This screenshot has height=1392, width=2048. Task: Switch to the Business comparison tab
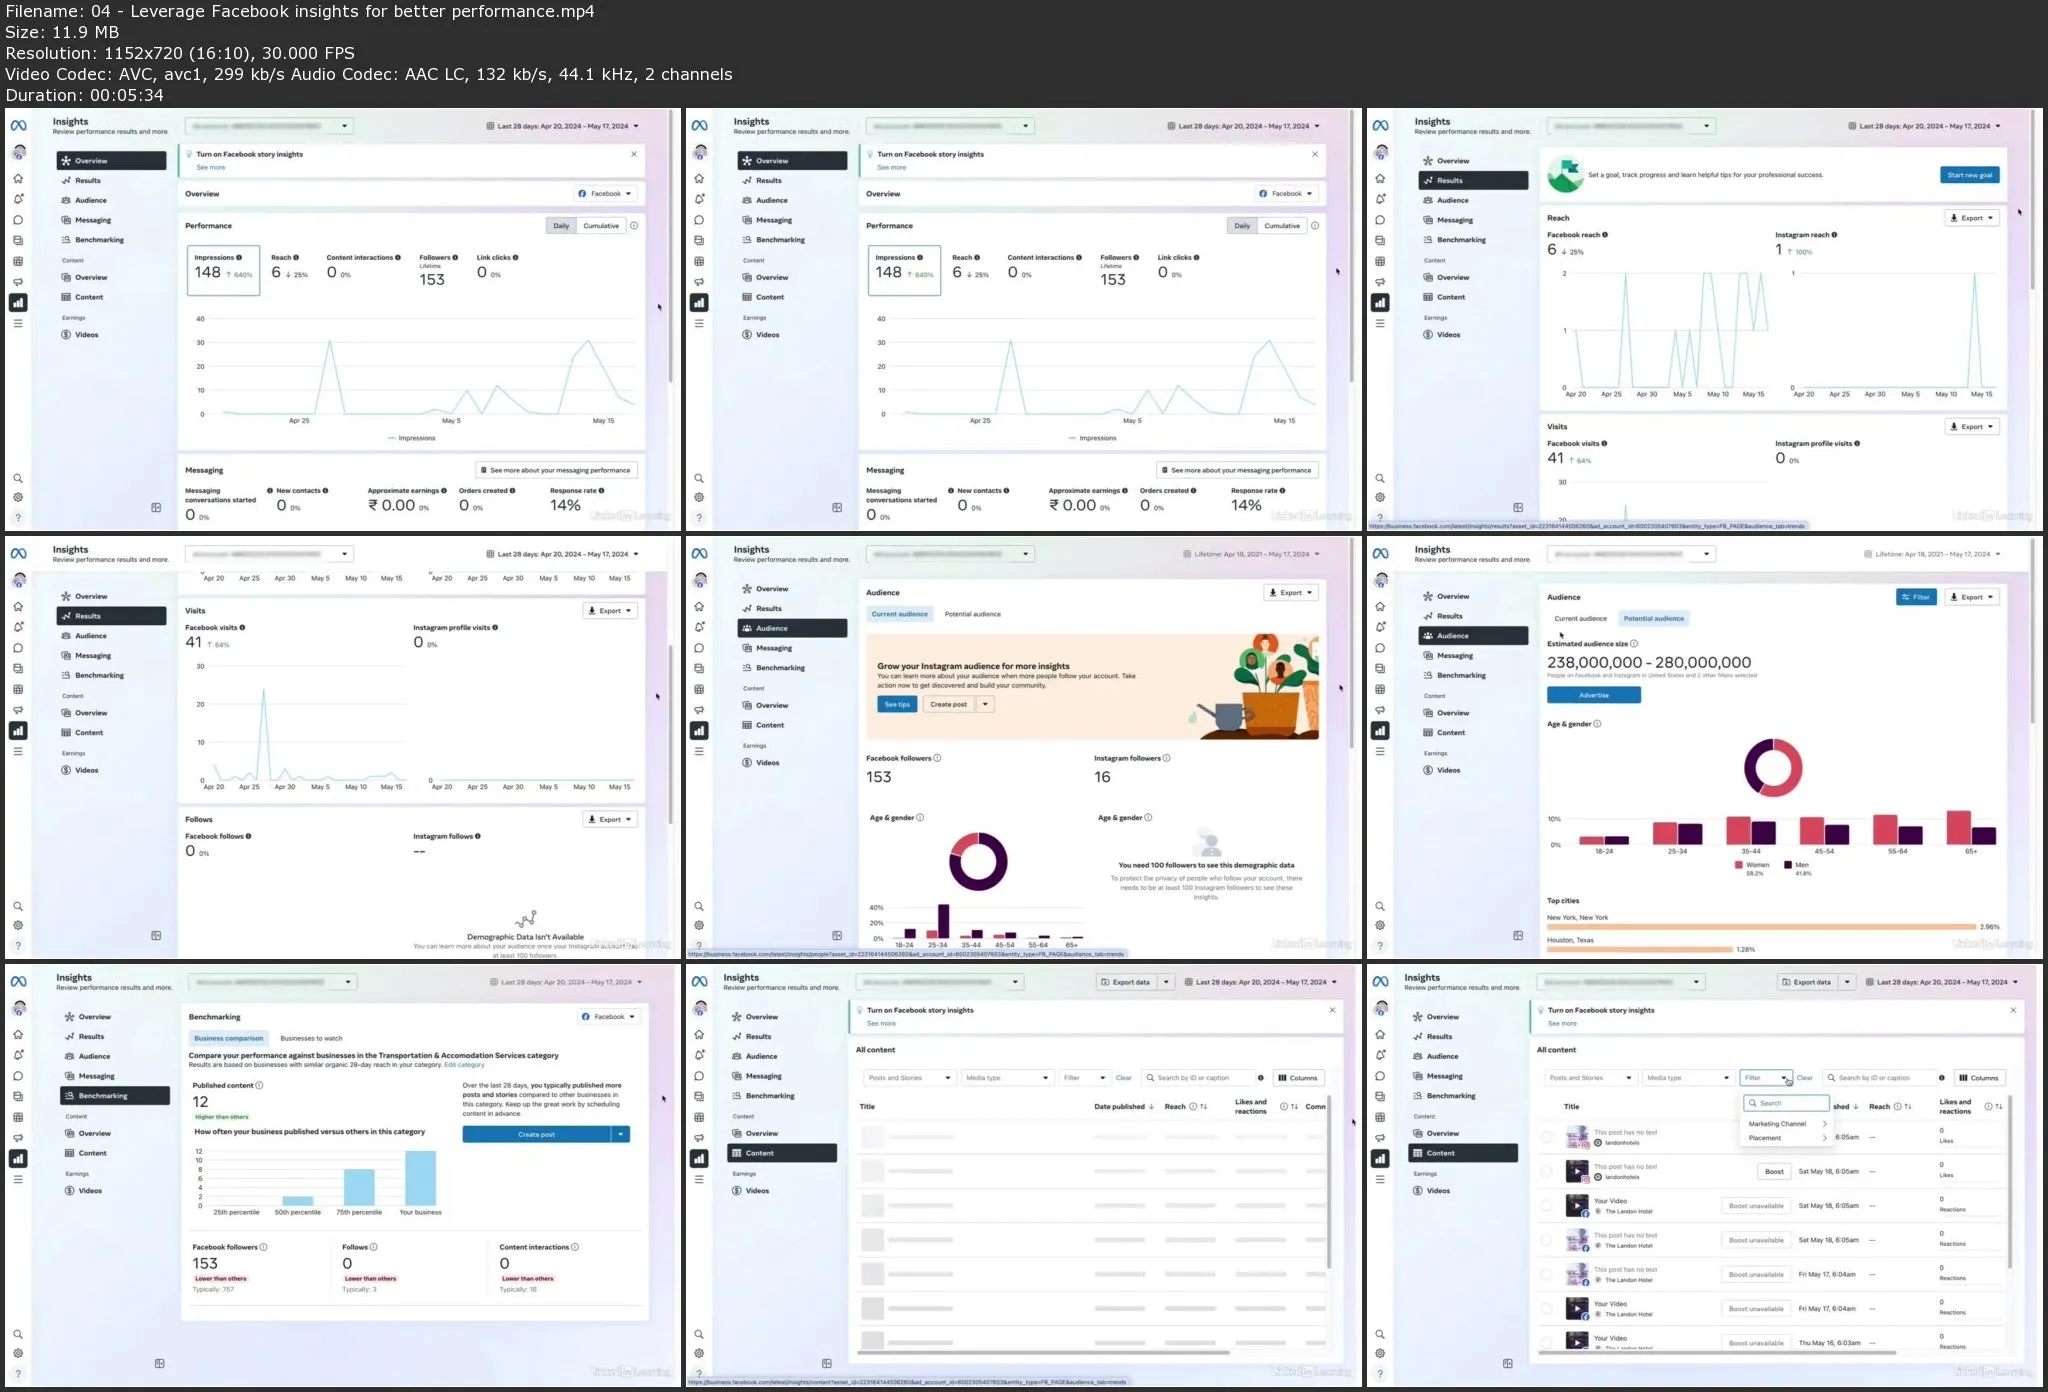click(228, 1038)
